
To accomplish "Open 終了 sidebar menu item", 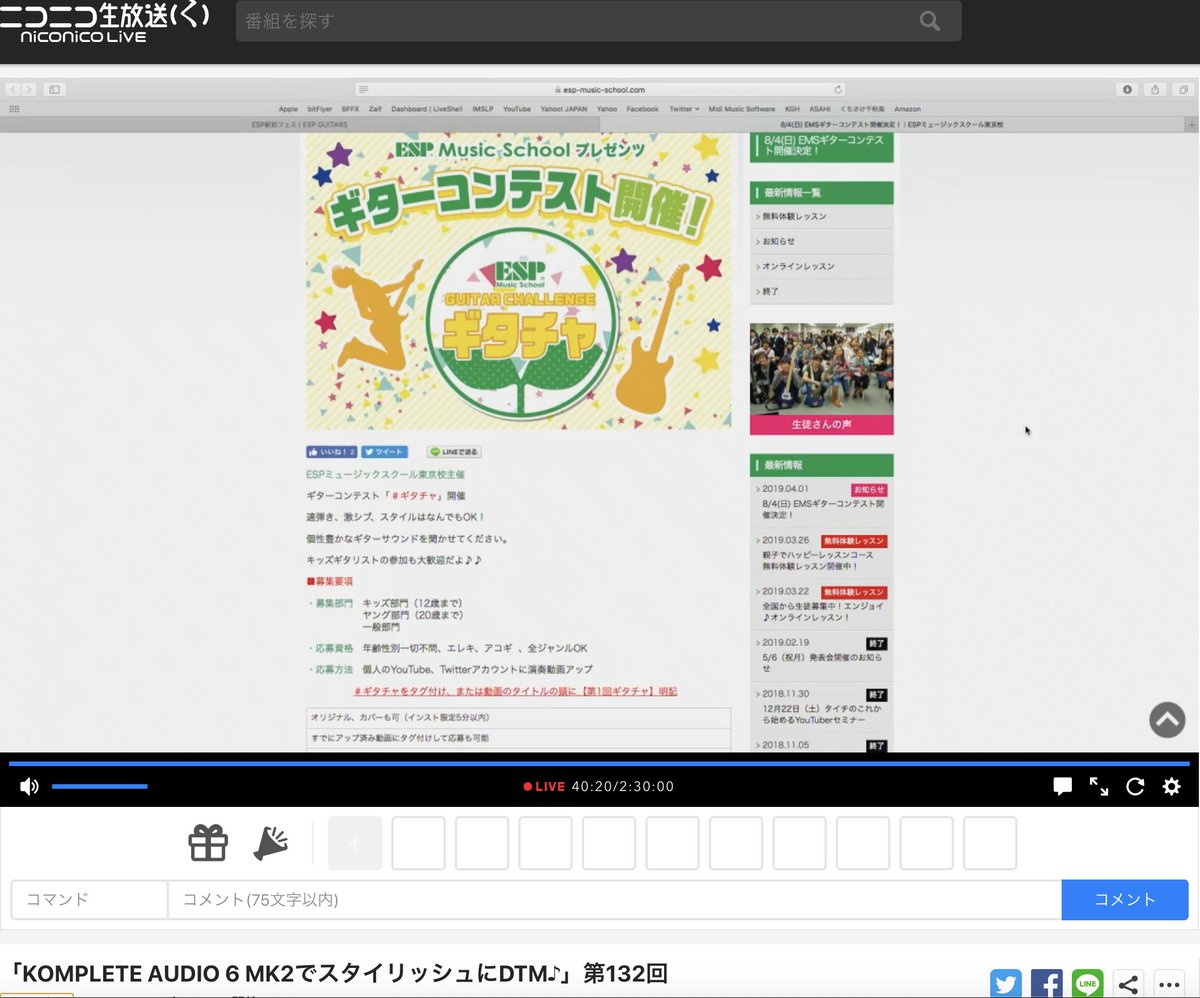I will coord(821,291).
